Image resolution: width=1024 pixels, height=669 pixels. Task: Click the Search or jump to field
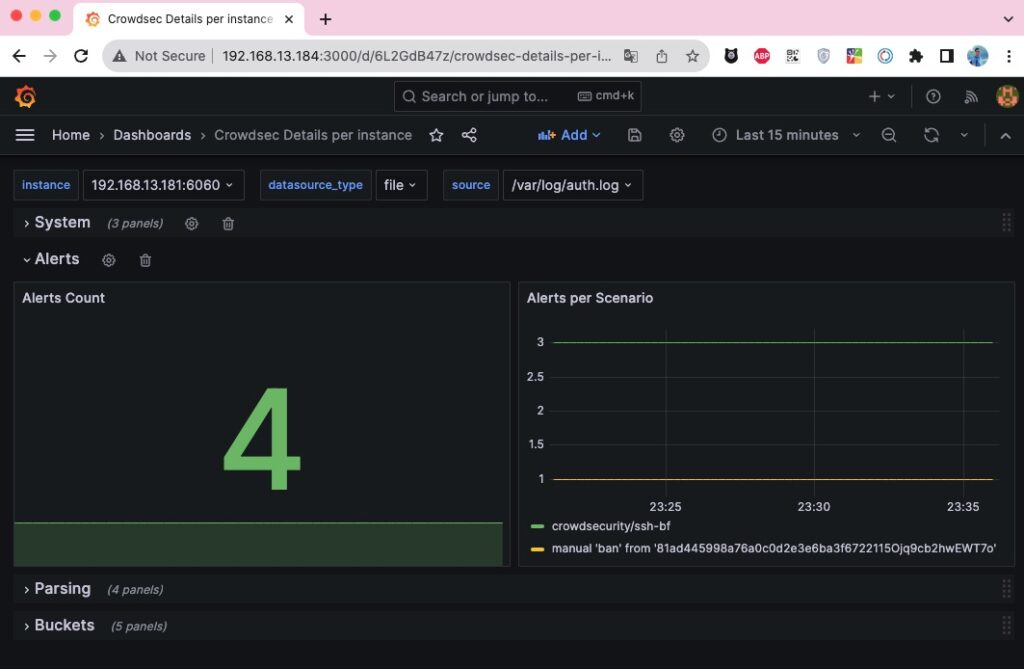click(x=517, y=97)
